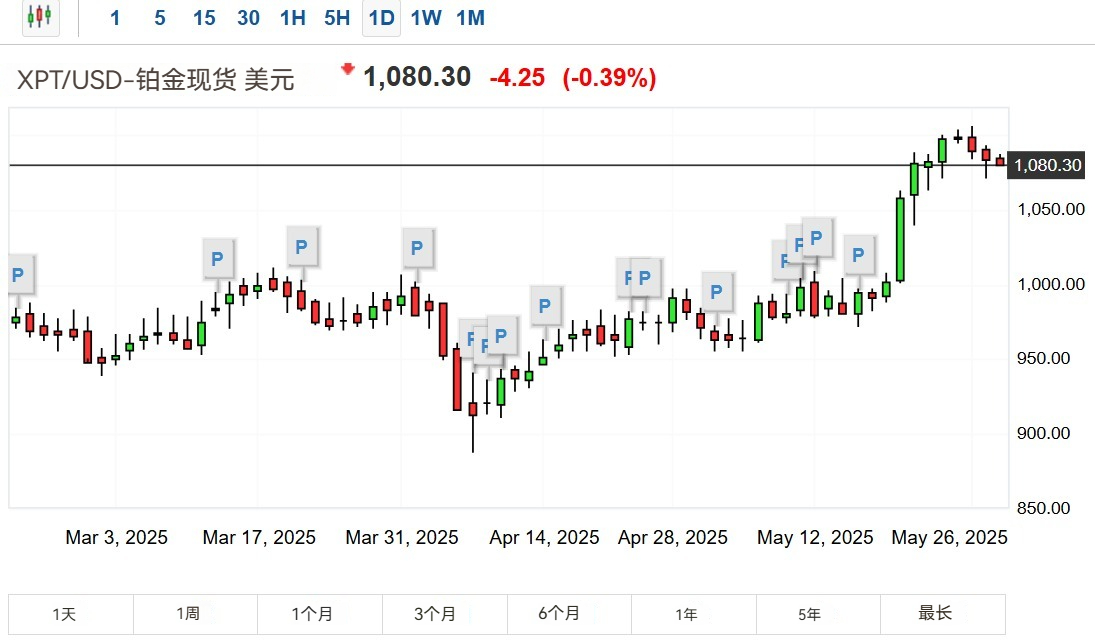Switch to the 1W interval
The height and width of the screenshot is (642, 1095).
[426, 18]
